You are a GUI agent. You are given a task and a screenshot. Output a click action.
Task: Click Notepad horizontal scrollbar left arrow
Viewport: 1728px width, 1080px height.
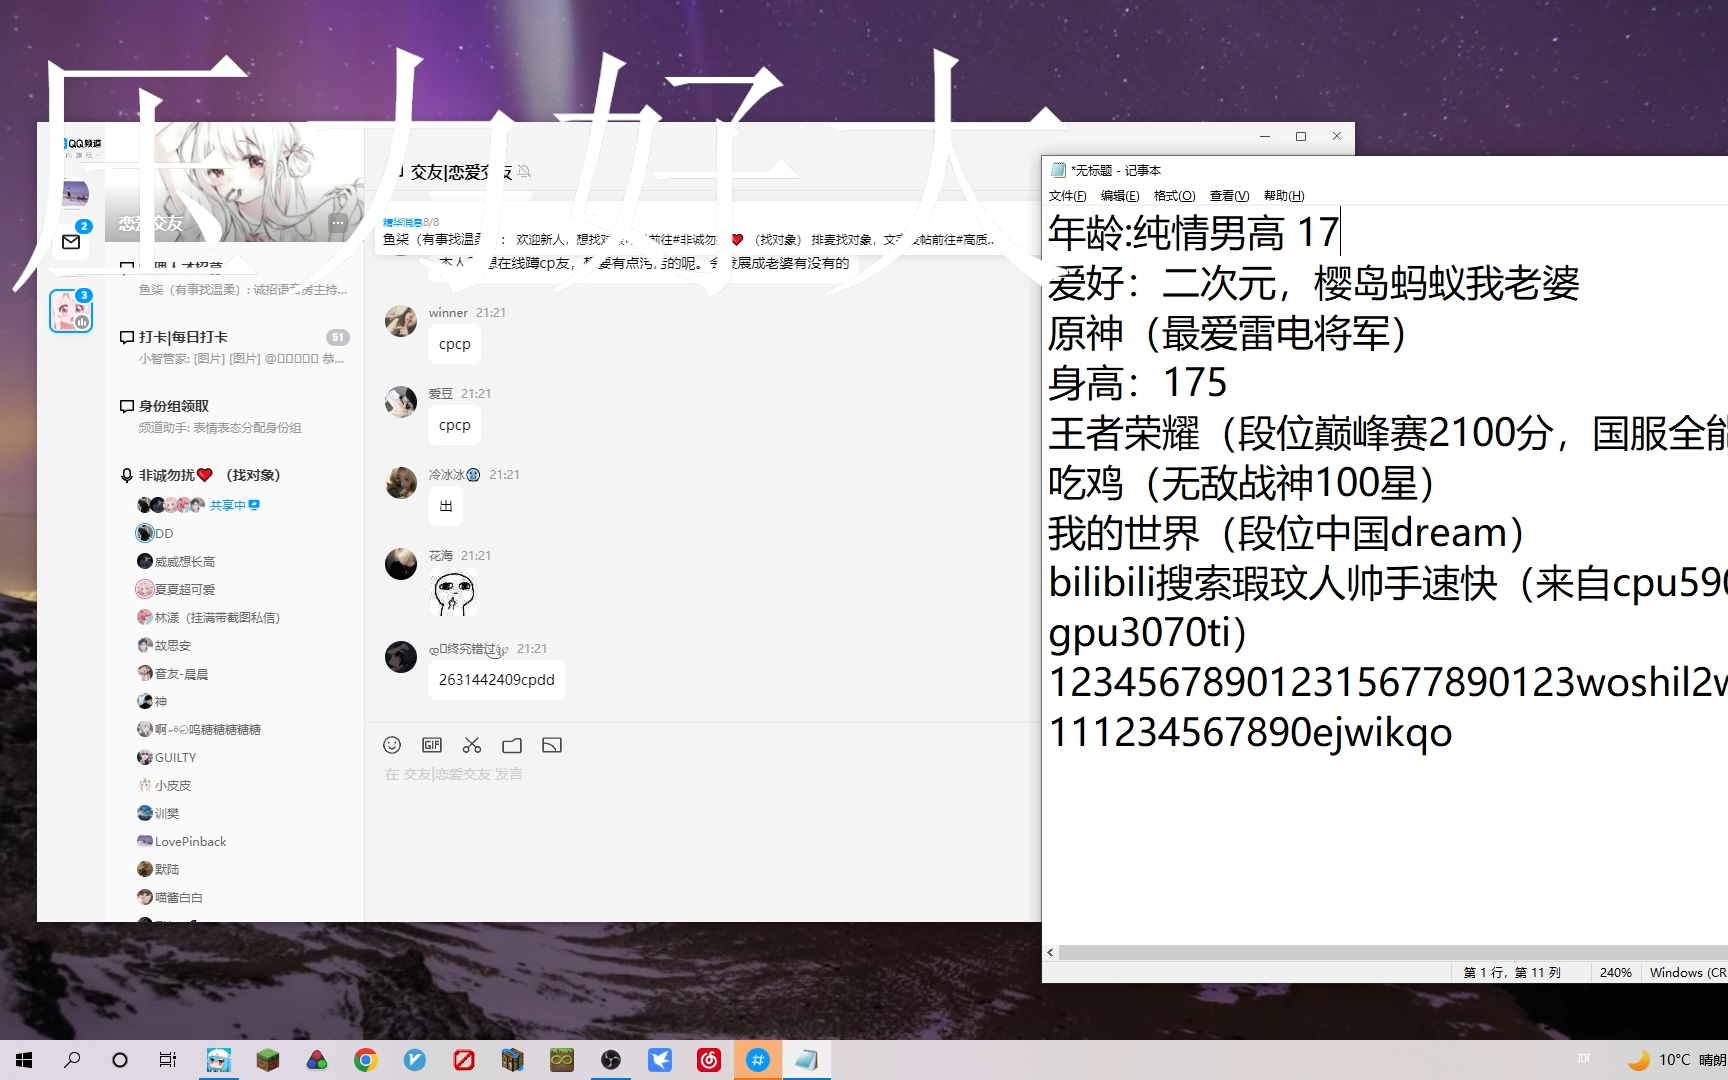pos(1050,952)
